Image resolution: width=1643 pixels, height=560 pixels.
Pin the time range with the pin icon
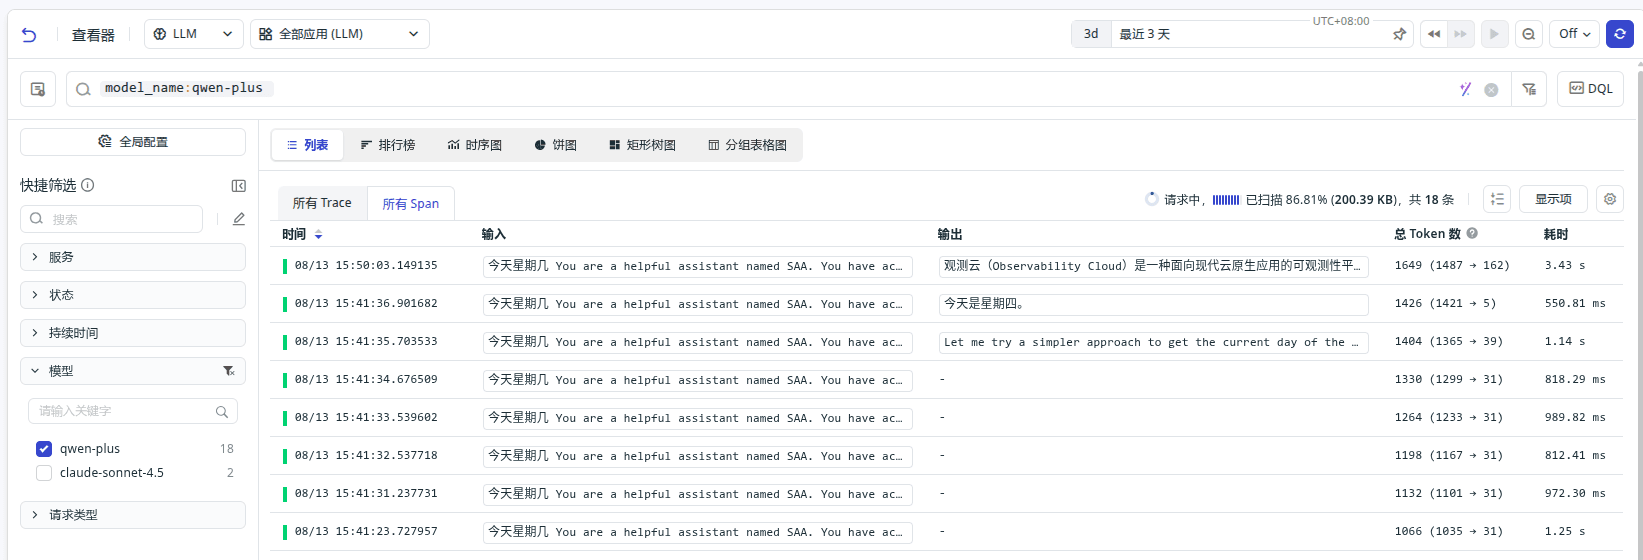[1400, 34]
